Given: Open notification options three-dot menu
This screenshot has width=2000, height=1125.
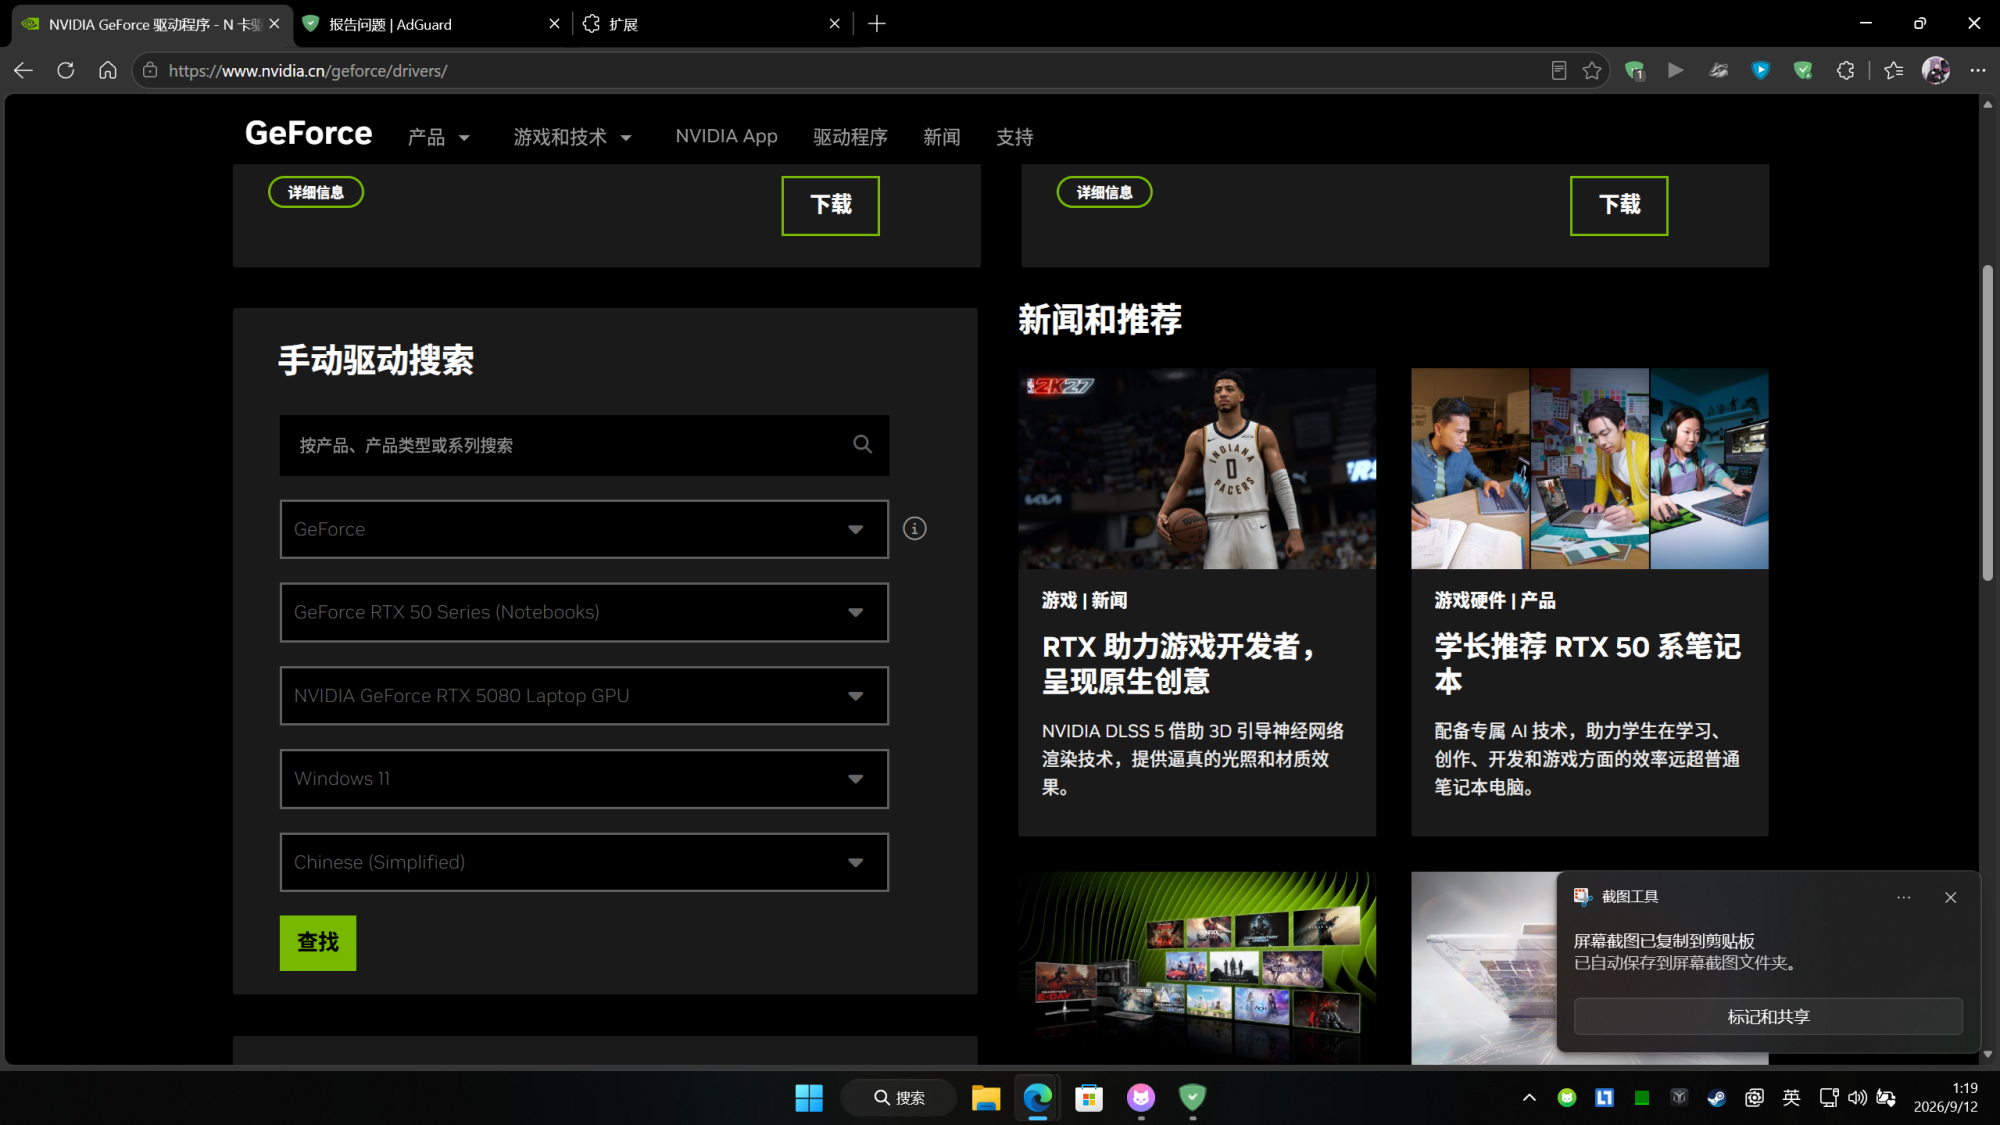Looking at the screenshot, I should pos(1904,897).
